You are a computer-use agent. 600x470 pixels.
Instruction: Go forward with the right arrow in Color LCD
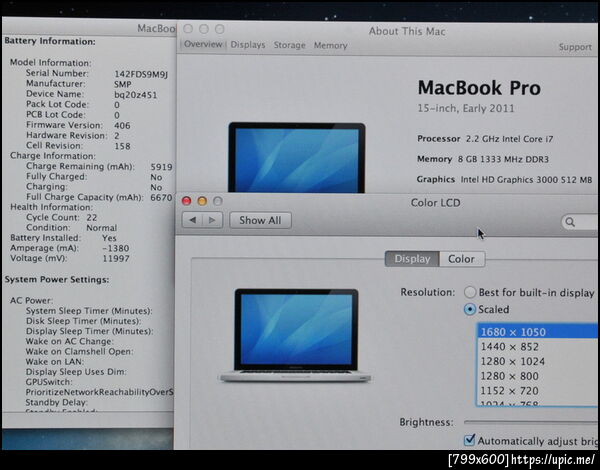(x=212, y=220)
